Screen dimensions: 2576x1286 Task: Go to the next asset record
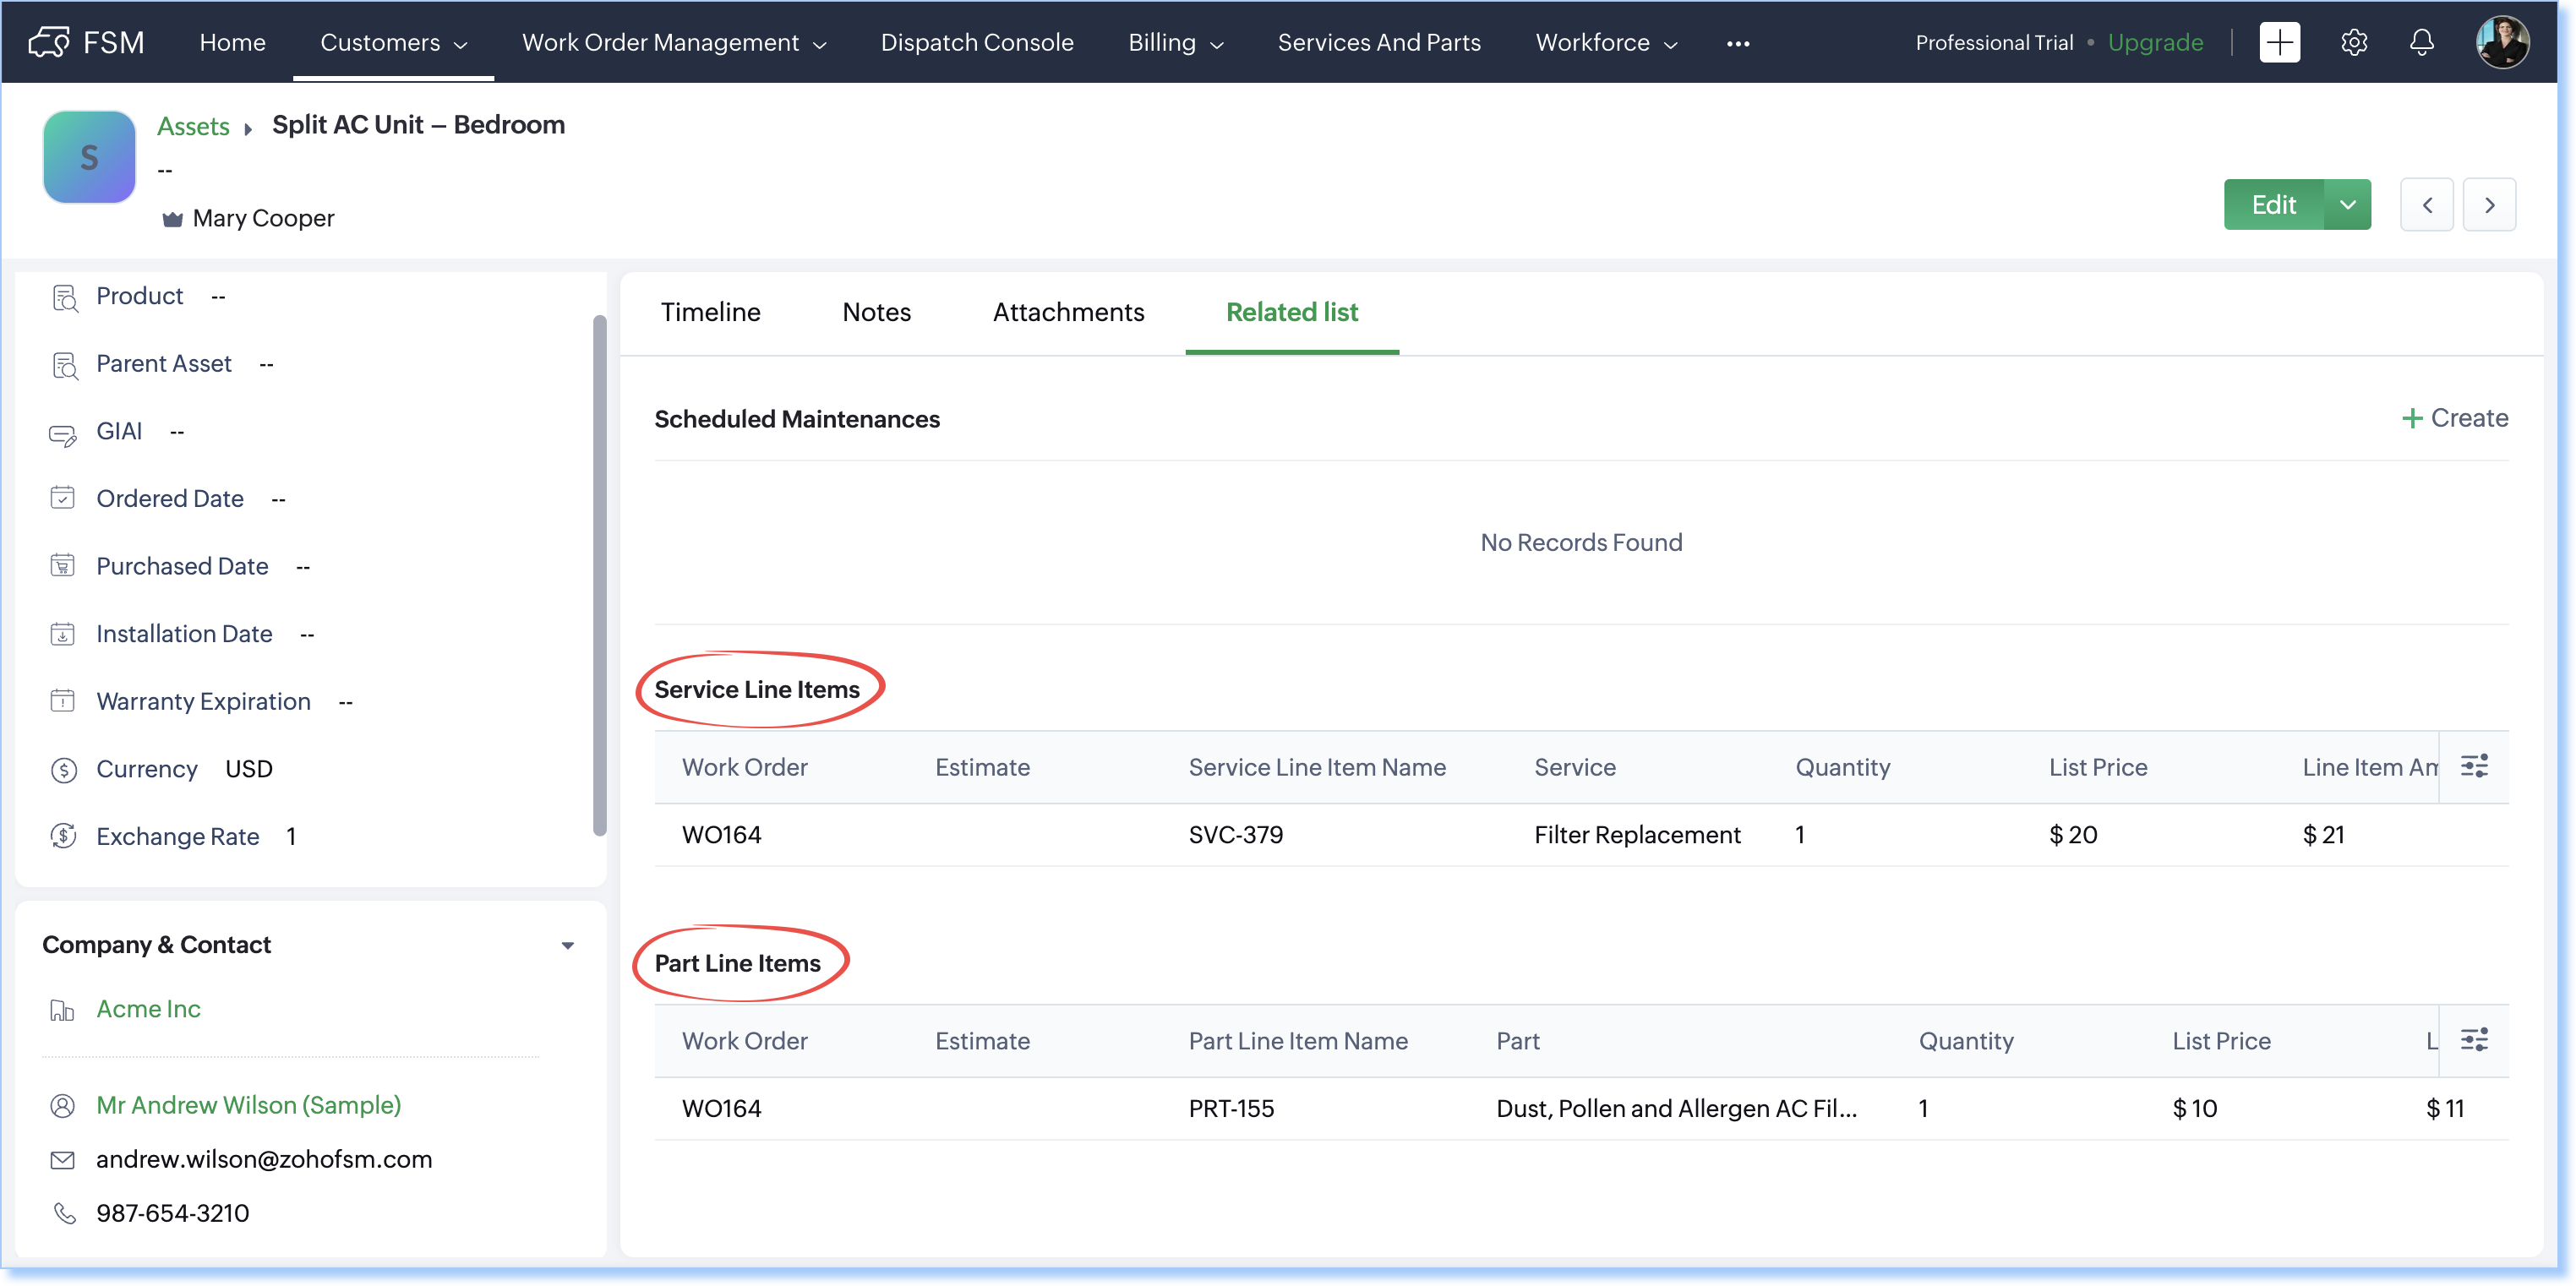pyautogui.click(x=2489, y=205)
